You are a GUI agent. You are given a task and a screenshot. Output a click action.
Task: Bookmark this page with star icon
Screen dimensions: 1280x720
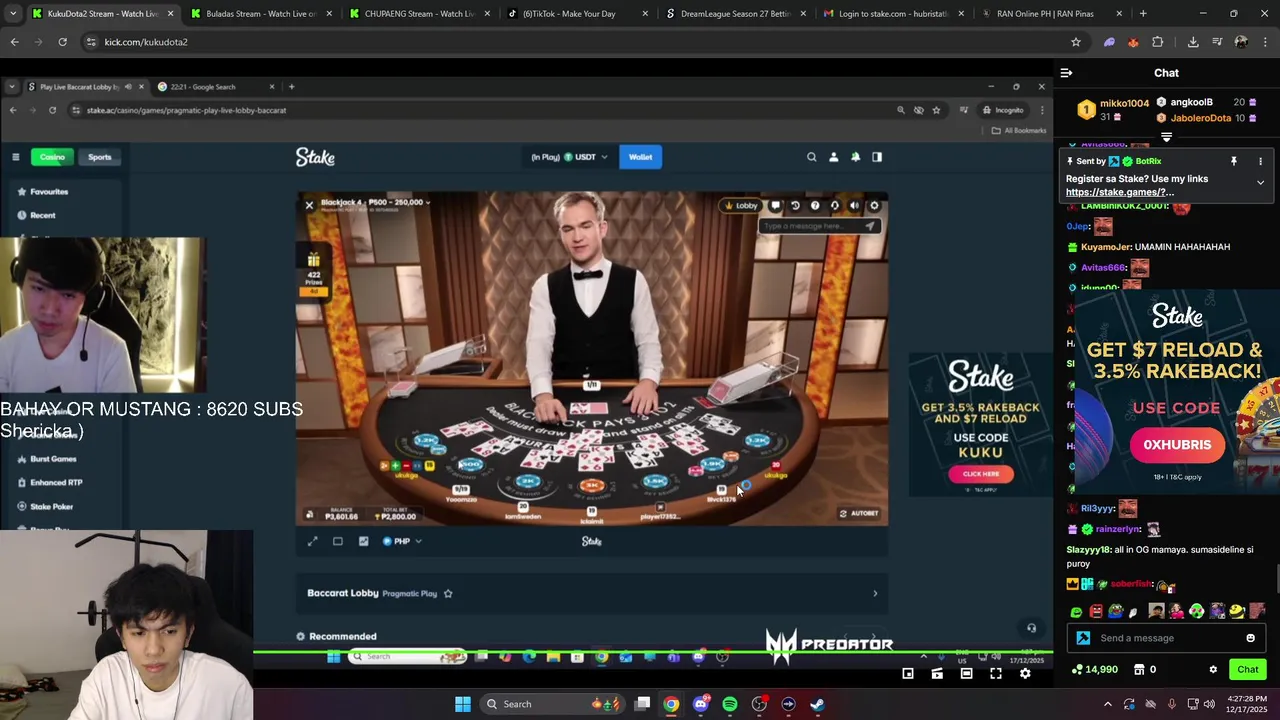click(1076, 42)
